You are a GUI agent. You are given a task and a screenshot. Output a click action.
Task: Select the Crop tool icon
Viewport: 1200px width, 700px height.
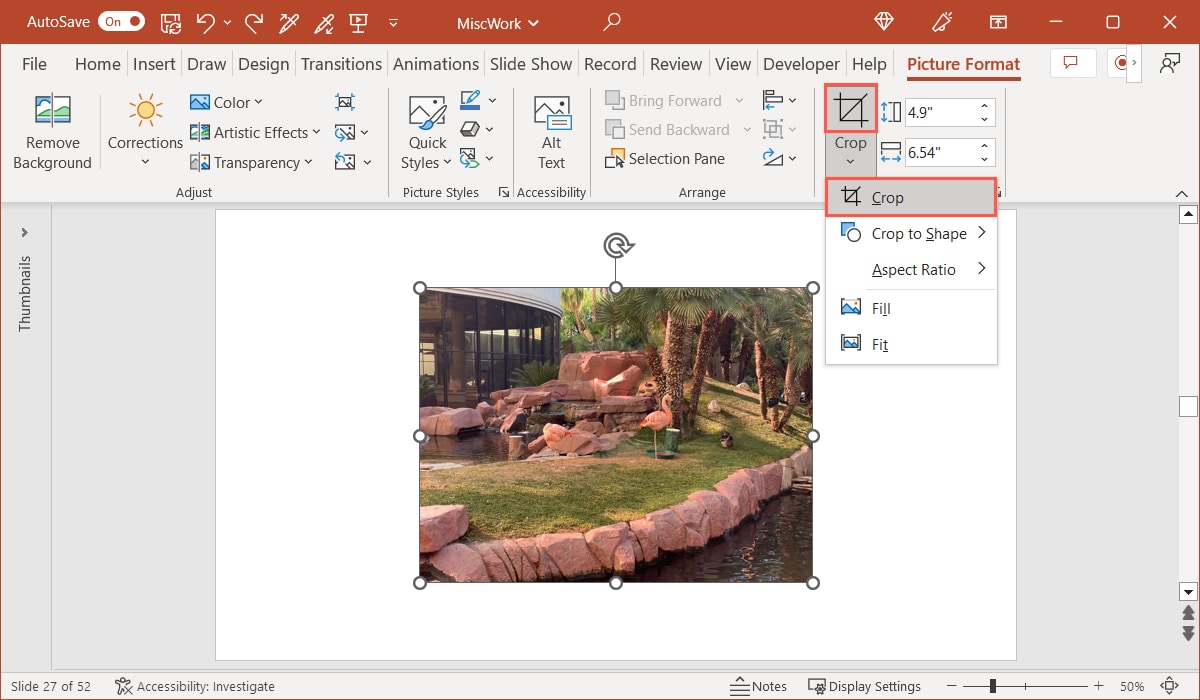point(849,108)
